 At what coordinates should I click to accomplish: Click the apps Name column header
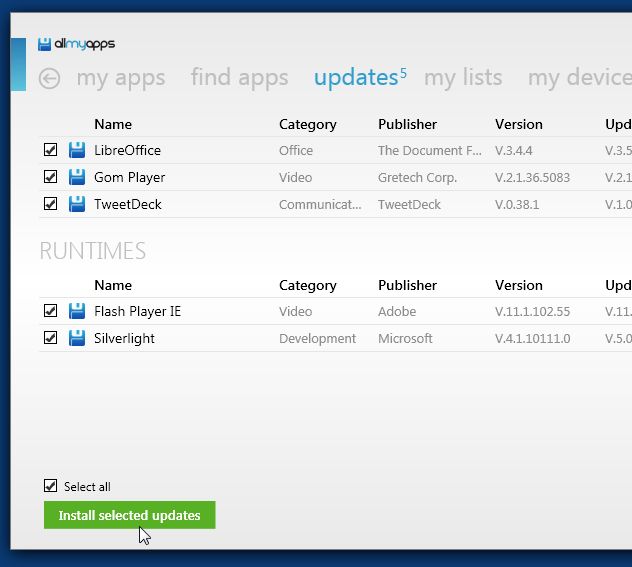click(x=113, y=125)
